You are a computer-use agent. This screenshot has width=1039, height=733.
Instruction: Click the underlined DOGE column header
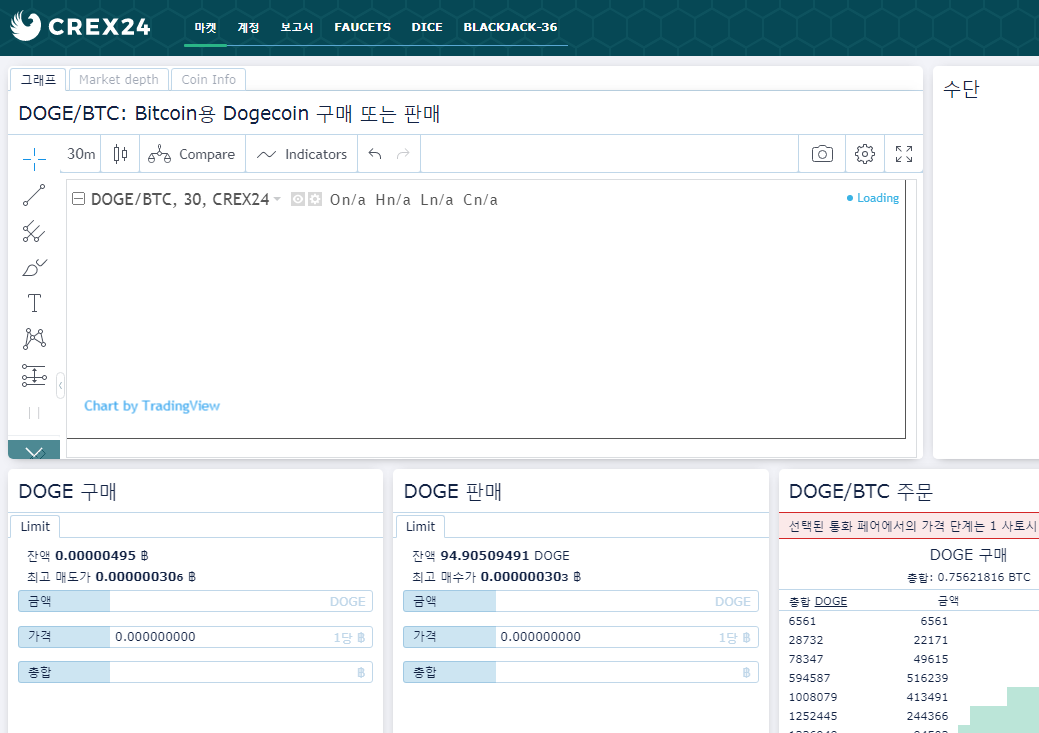831,601
